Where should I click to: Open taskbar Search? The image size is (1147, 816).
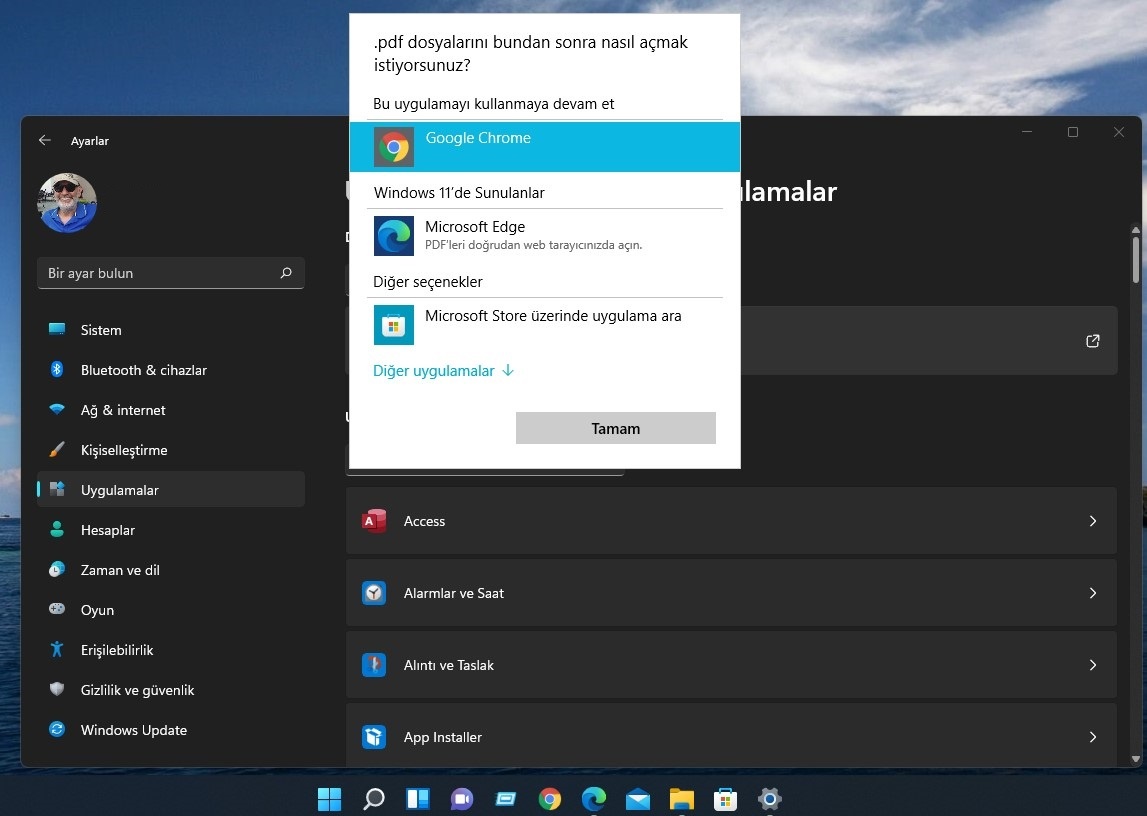(374, 798)
